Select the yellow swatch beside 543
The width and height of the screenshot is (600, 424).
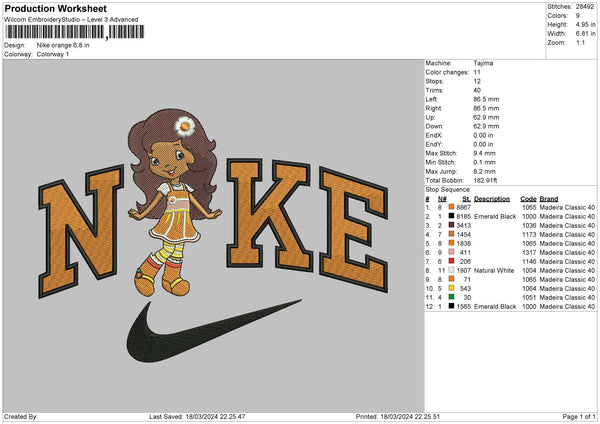[x=452, y=288]
